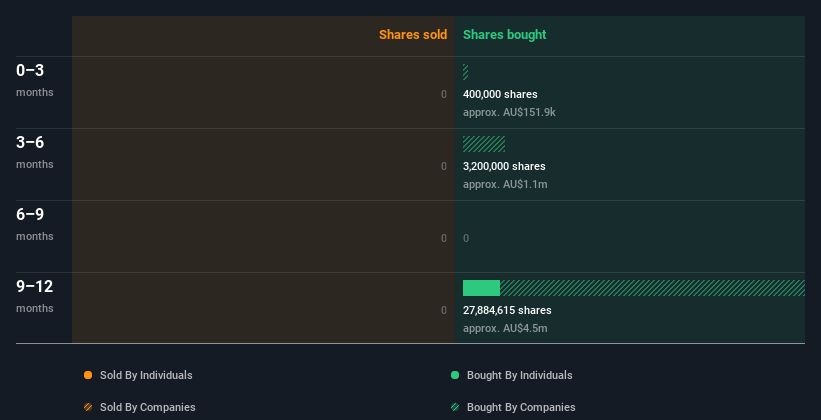The image size is (821, 420).
Task: Click the Shares sold column header
Action: coord(413,35)
